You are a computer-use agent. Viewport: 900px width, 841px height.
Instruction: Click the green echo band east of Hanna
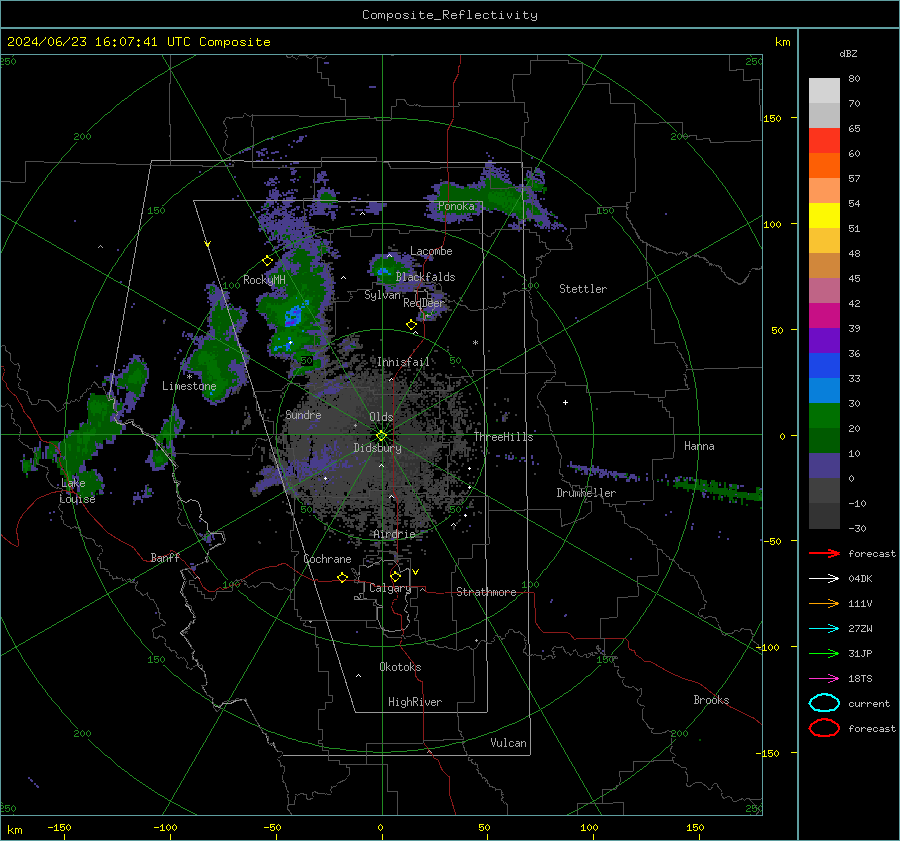[717, 489]
